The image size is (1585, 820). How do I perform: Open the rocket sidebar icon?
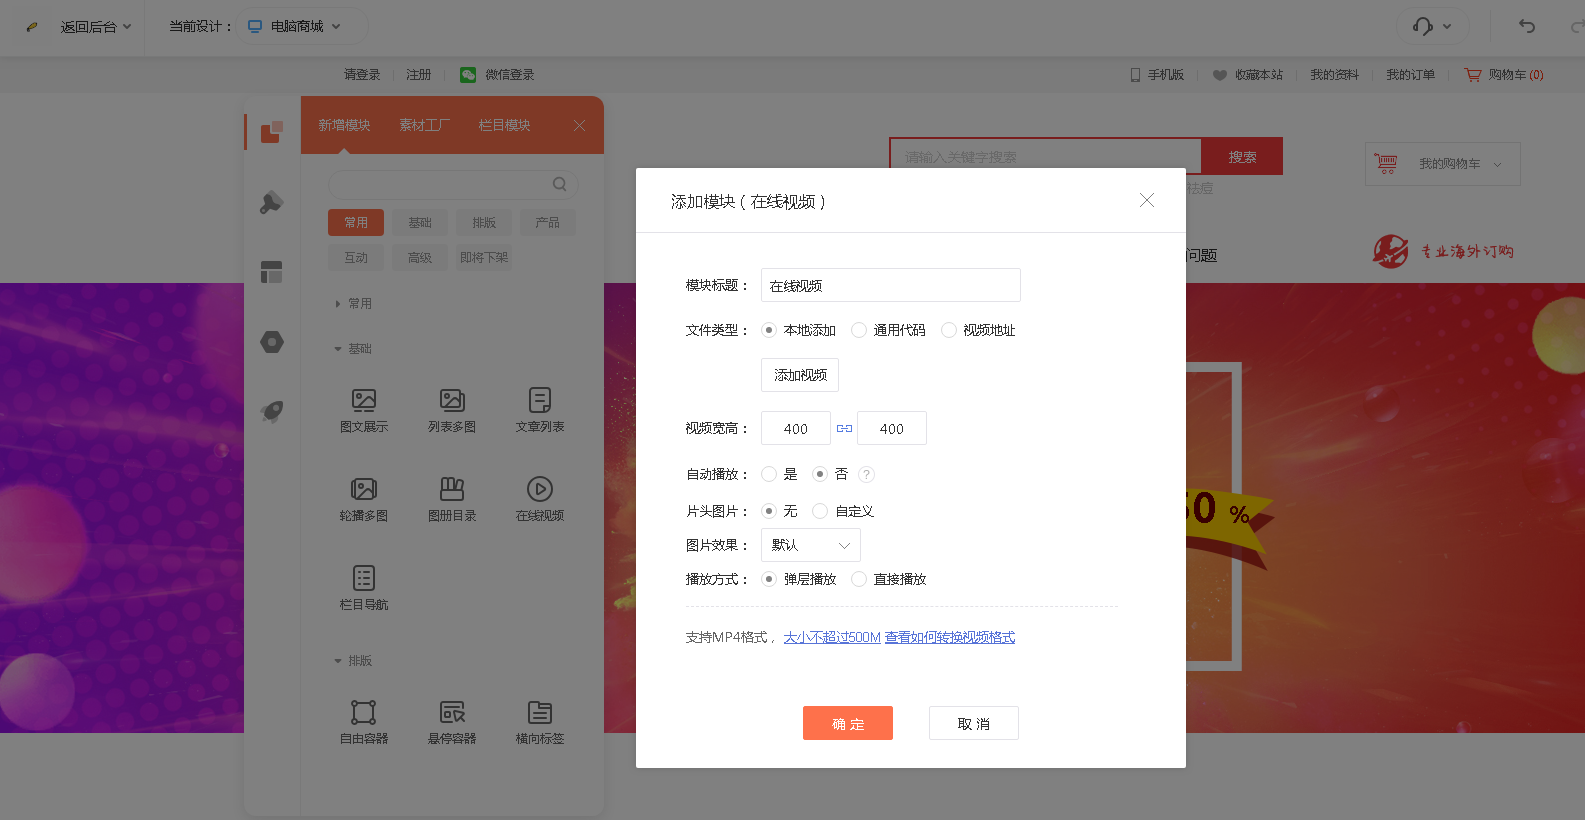272,411
